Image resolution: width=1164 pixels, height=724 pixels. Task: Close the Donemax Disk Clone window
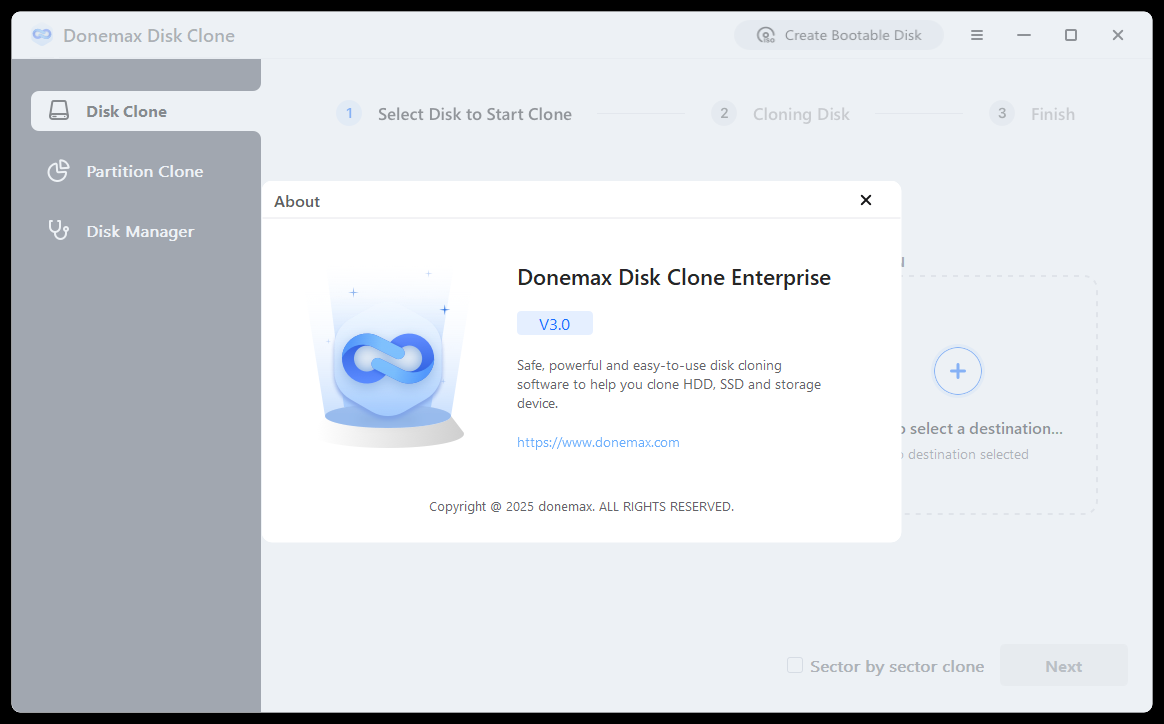1118,35
